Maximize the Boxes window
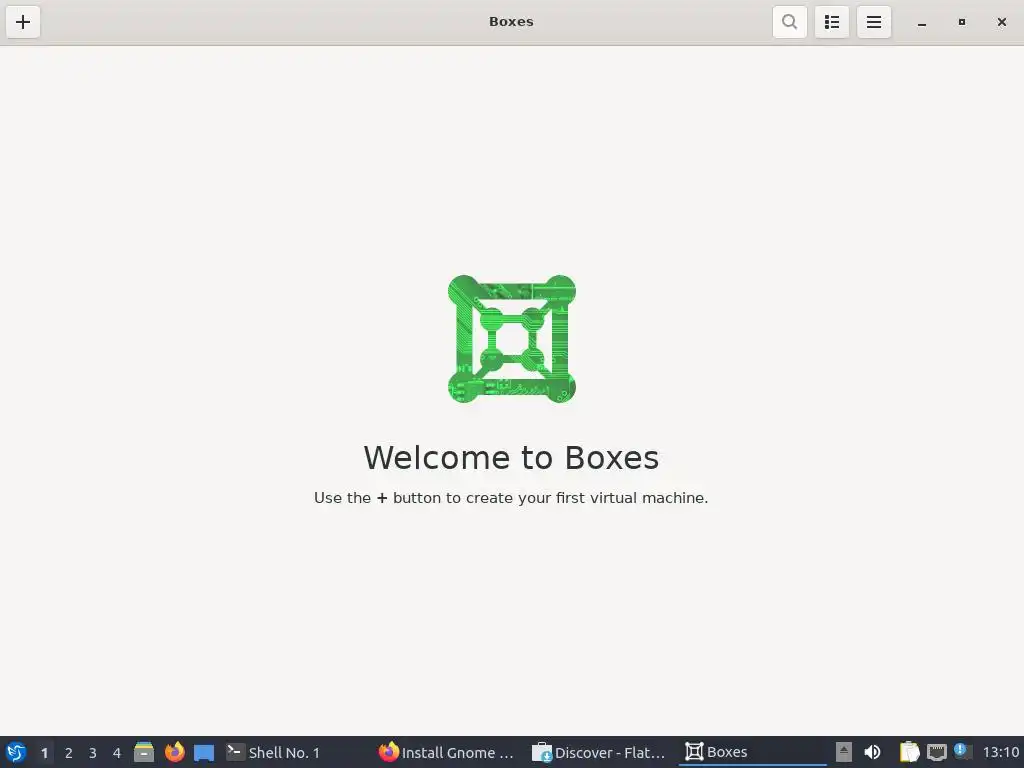Screen dimensions: 1024x768 tap(961, 22)
